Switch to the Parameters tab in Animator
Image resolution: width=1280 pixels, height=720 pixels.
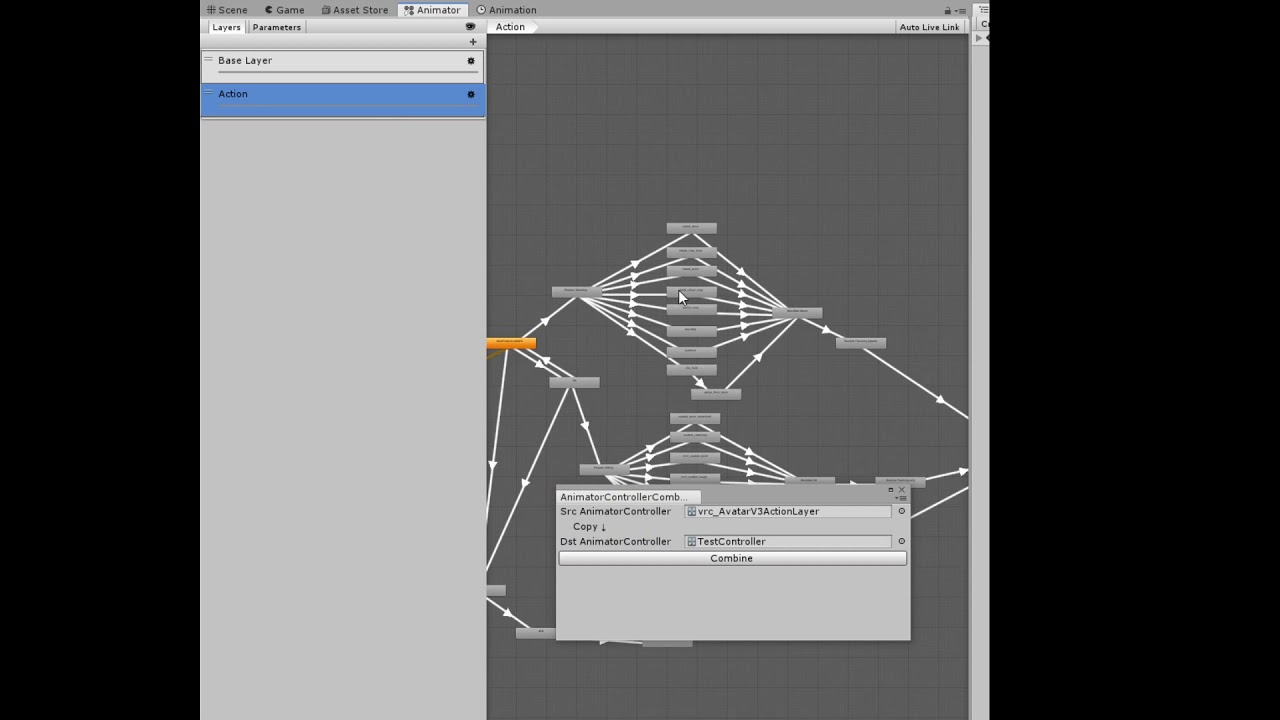tap(276, 27)
